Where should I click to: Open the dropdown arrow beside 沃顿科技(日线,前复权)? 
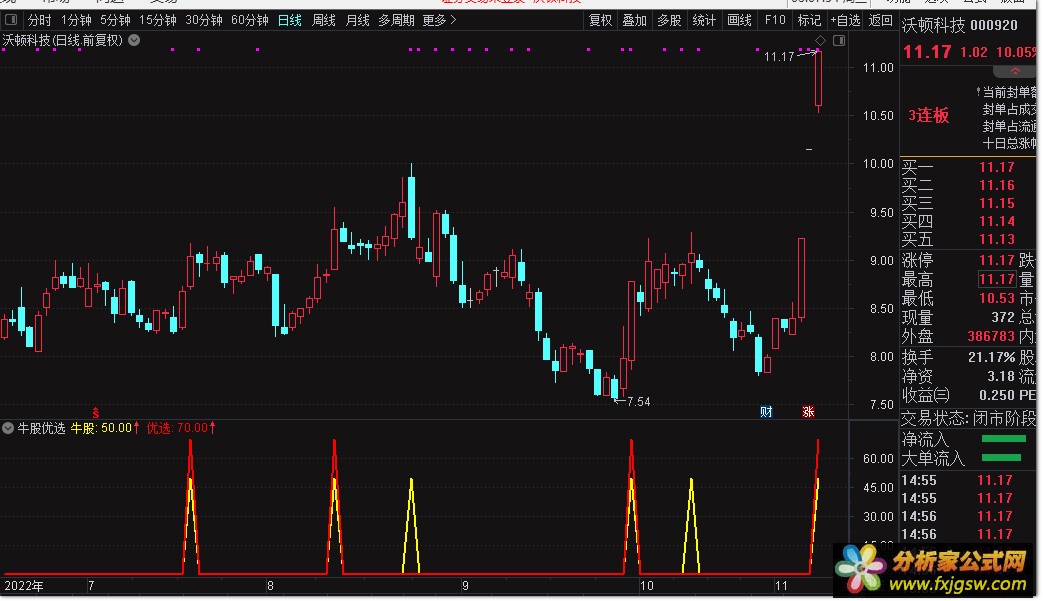point(134,40)
